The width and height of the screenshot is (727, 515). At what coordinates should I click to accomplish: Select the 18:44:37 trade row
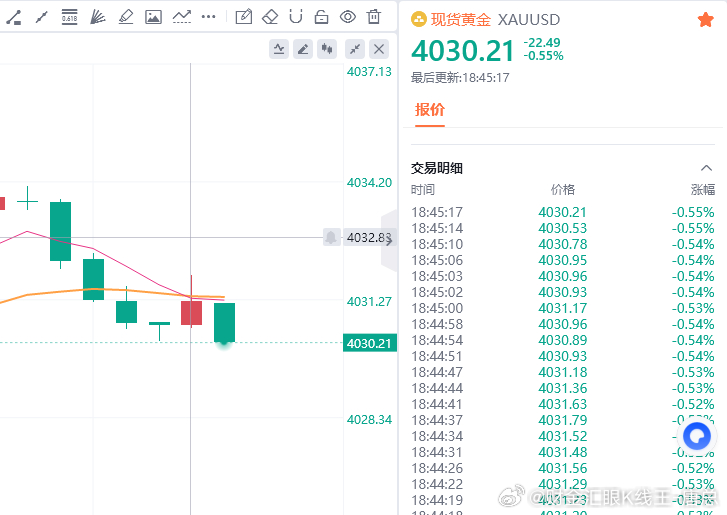(x=562, y=420)
